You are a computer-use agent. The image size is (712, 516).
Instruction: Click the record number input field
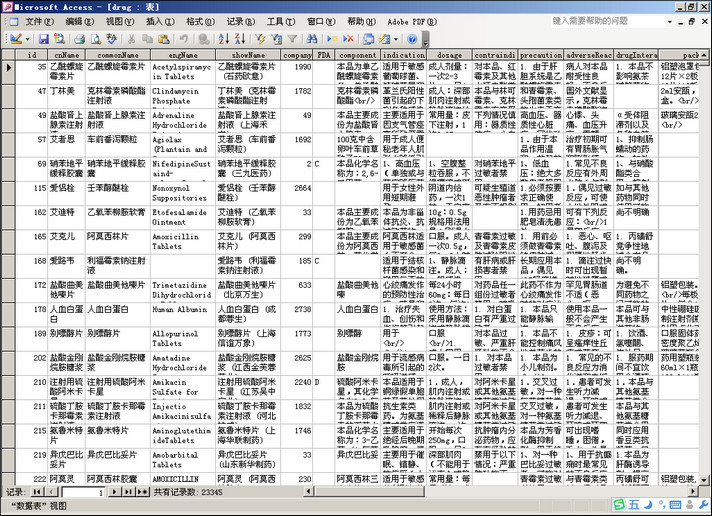(84, 492)
